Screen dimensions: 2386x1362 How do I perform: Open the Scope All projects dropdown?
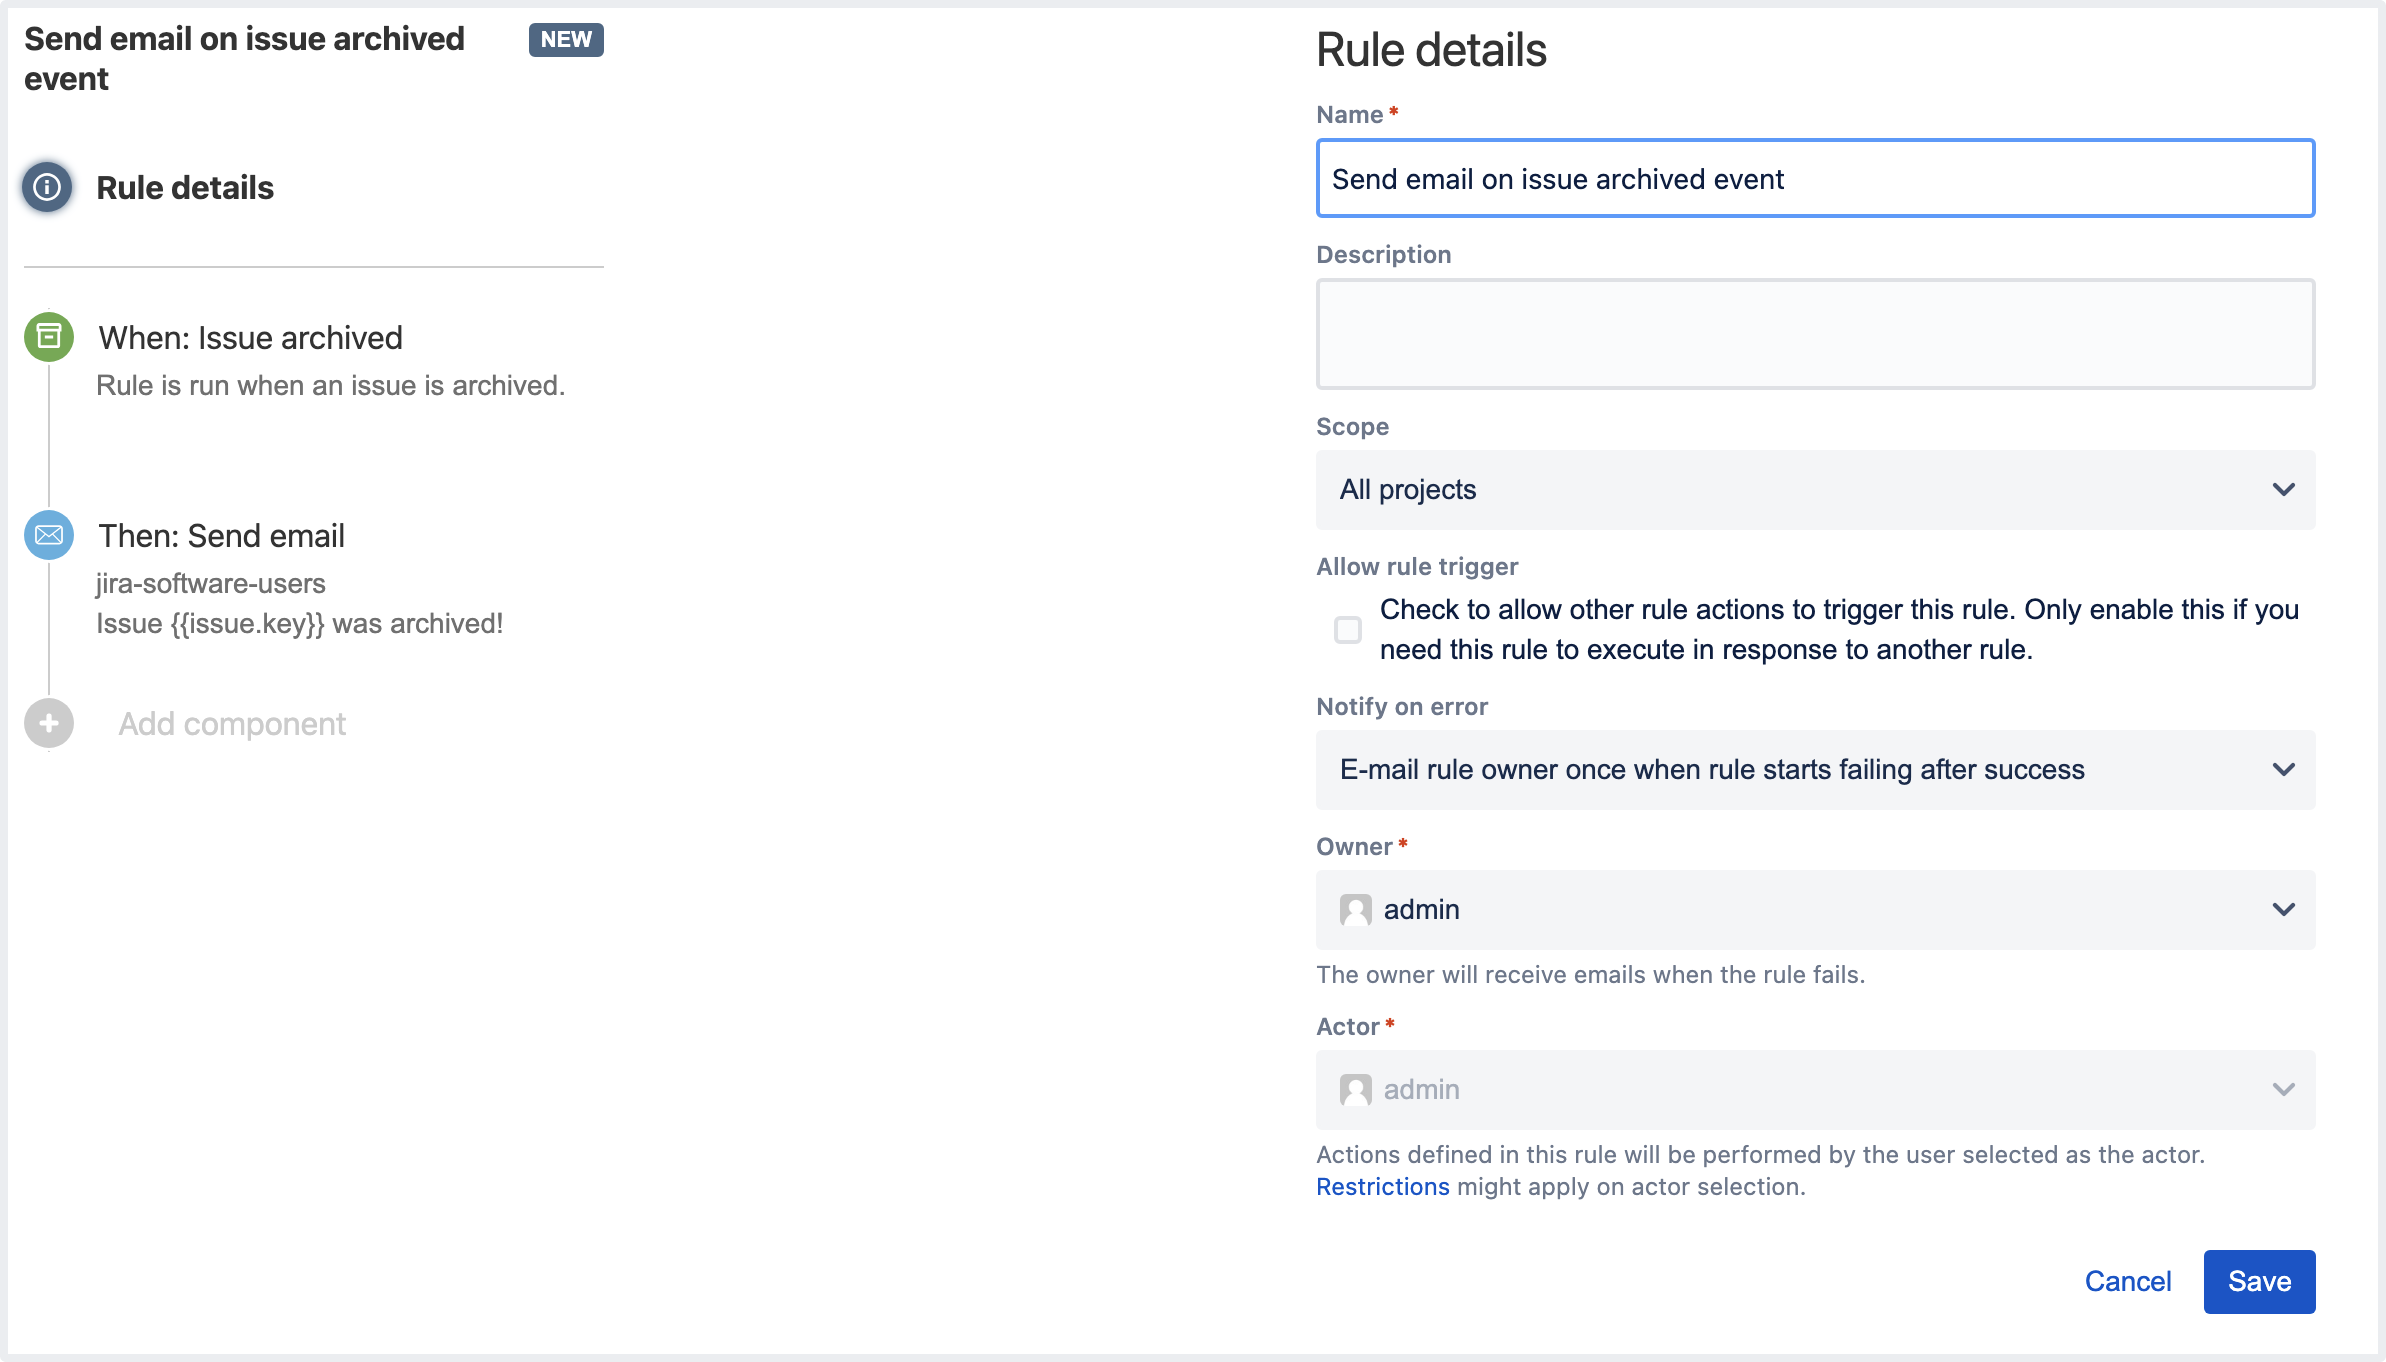pos(1815,490)
